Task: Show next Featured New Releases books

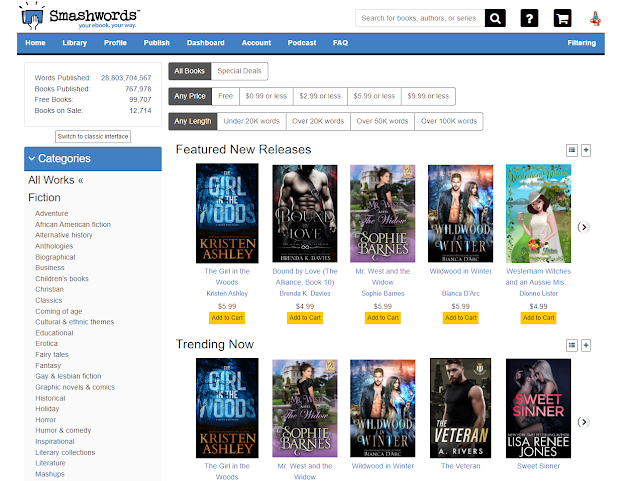Action: pyautogui.click(x=584, y=227)
